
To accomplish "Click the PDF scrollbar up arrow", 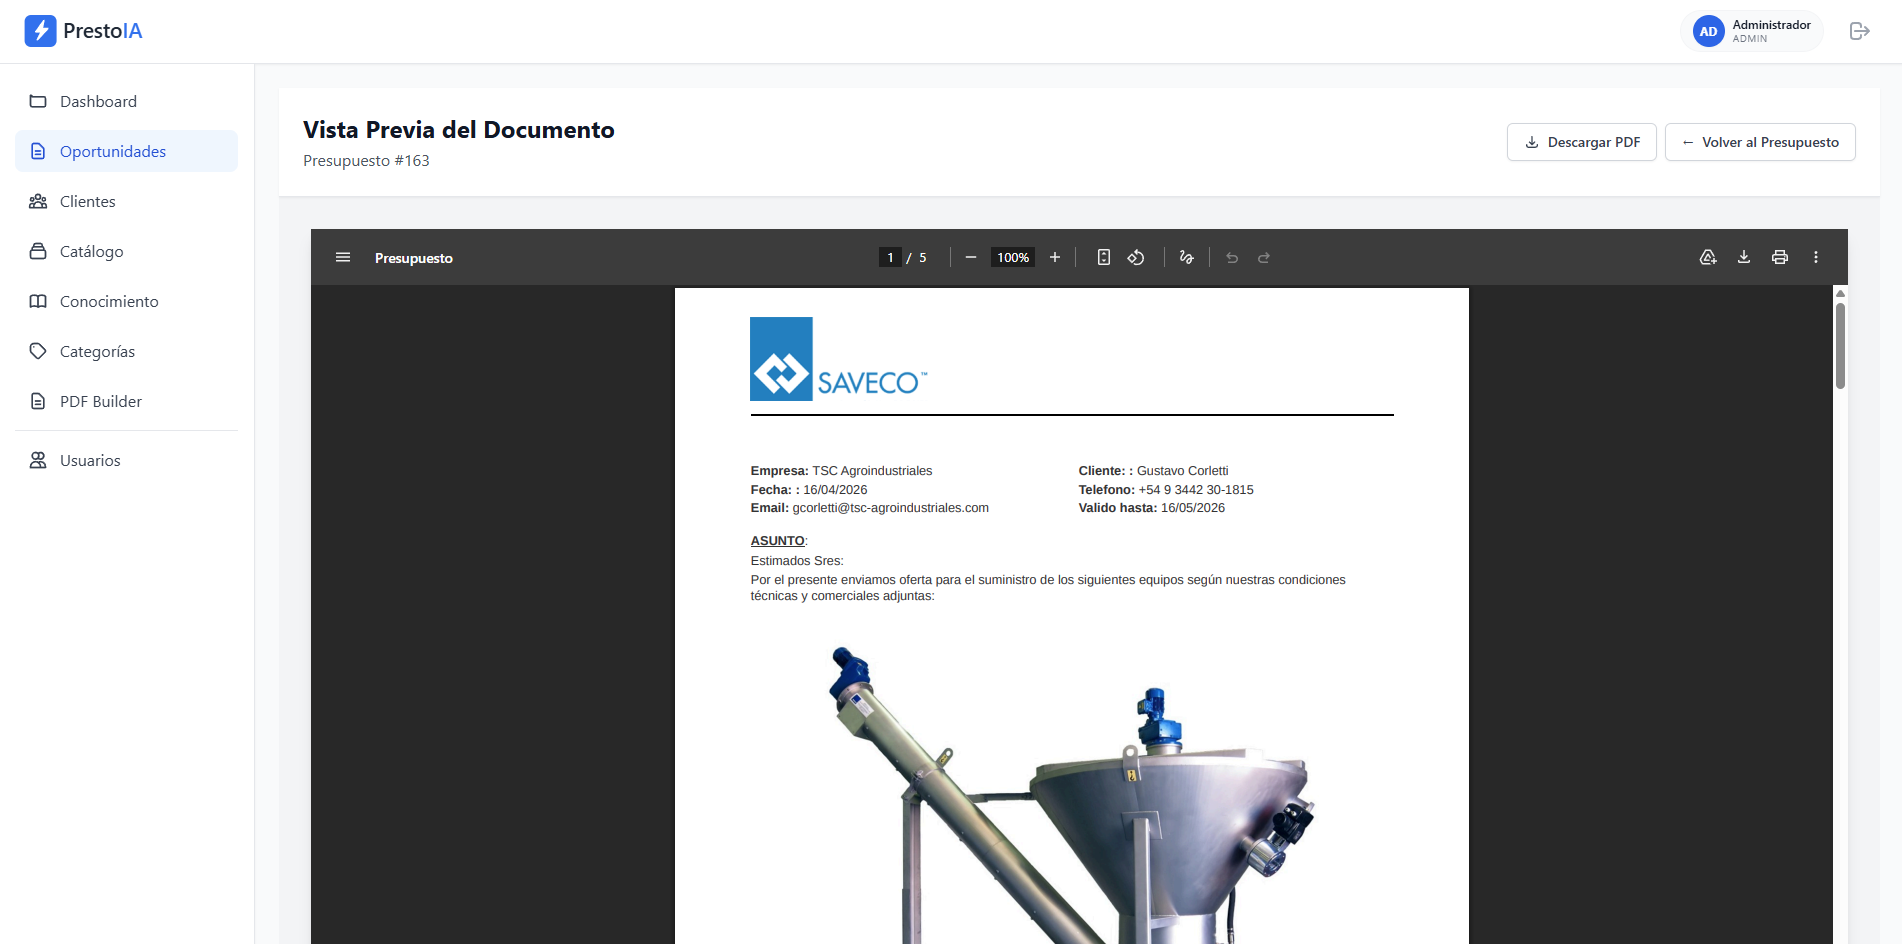I will point(1840,294).
